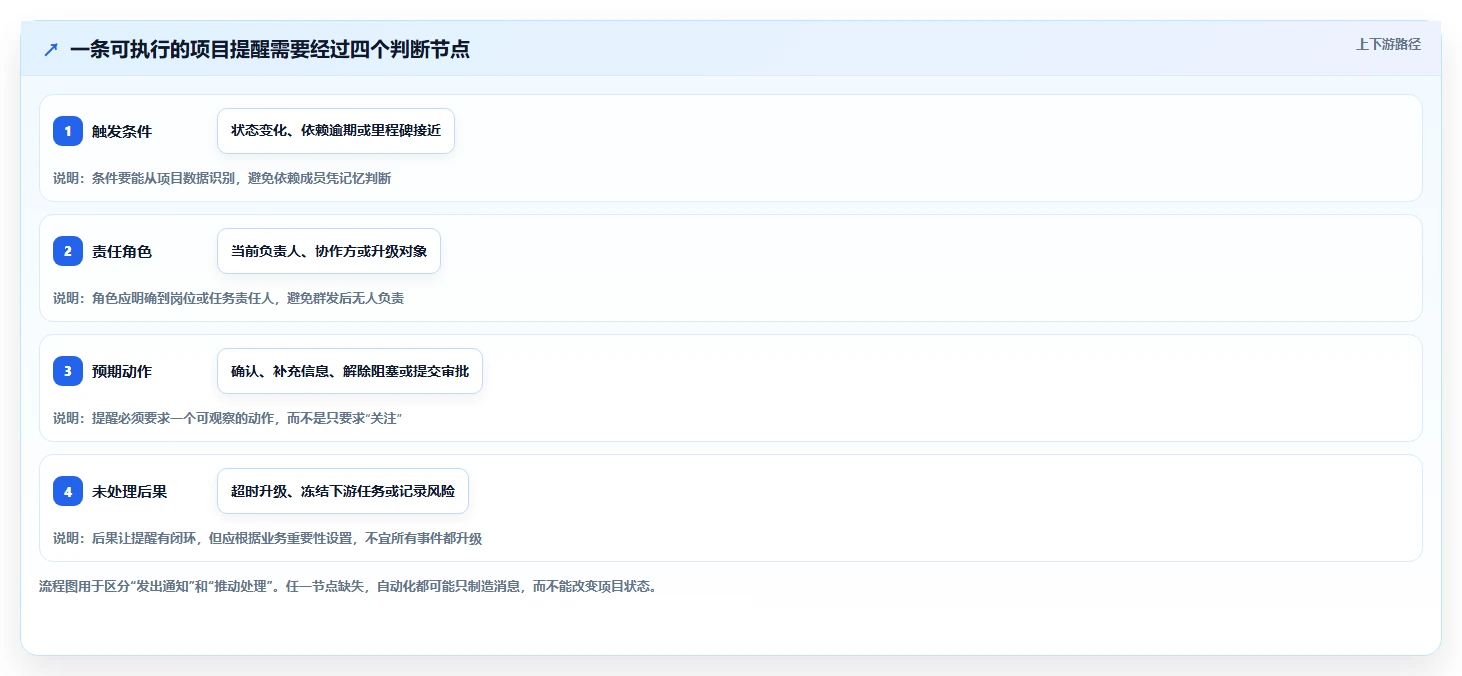Click the arrow icon beside the title
The image size is (1462, 676).
click(51, 49)
